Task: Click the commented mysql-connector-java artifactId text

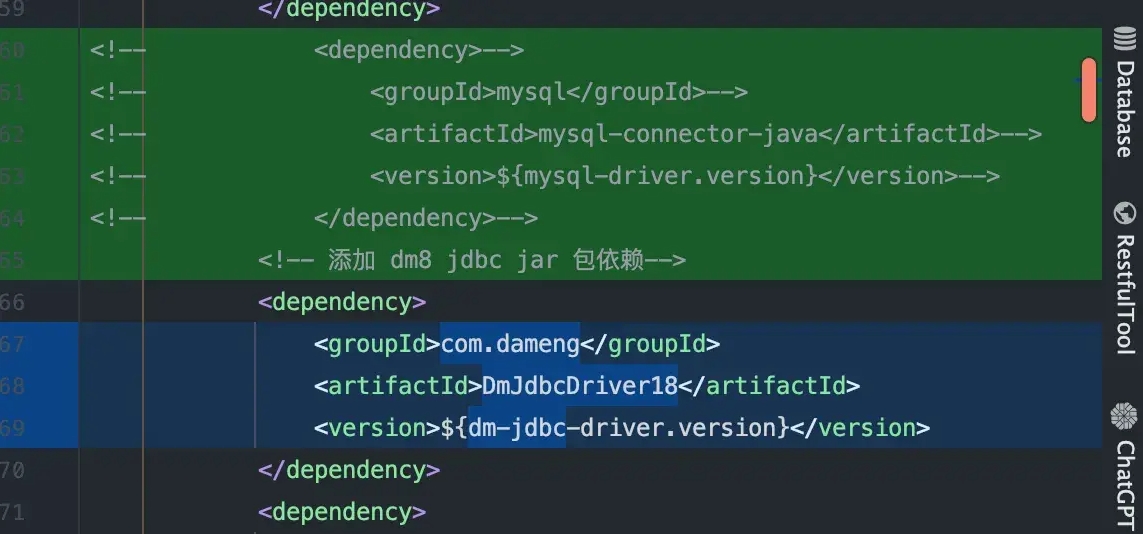Action: pos(680,134)
